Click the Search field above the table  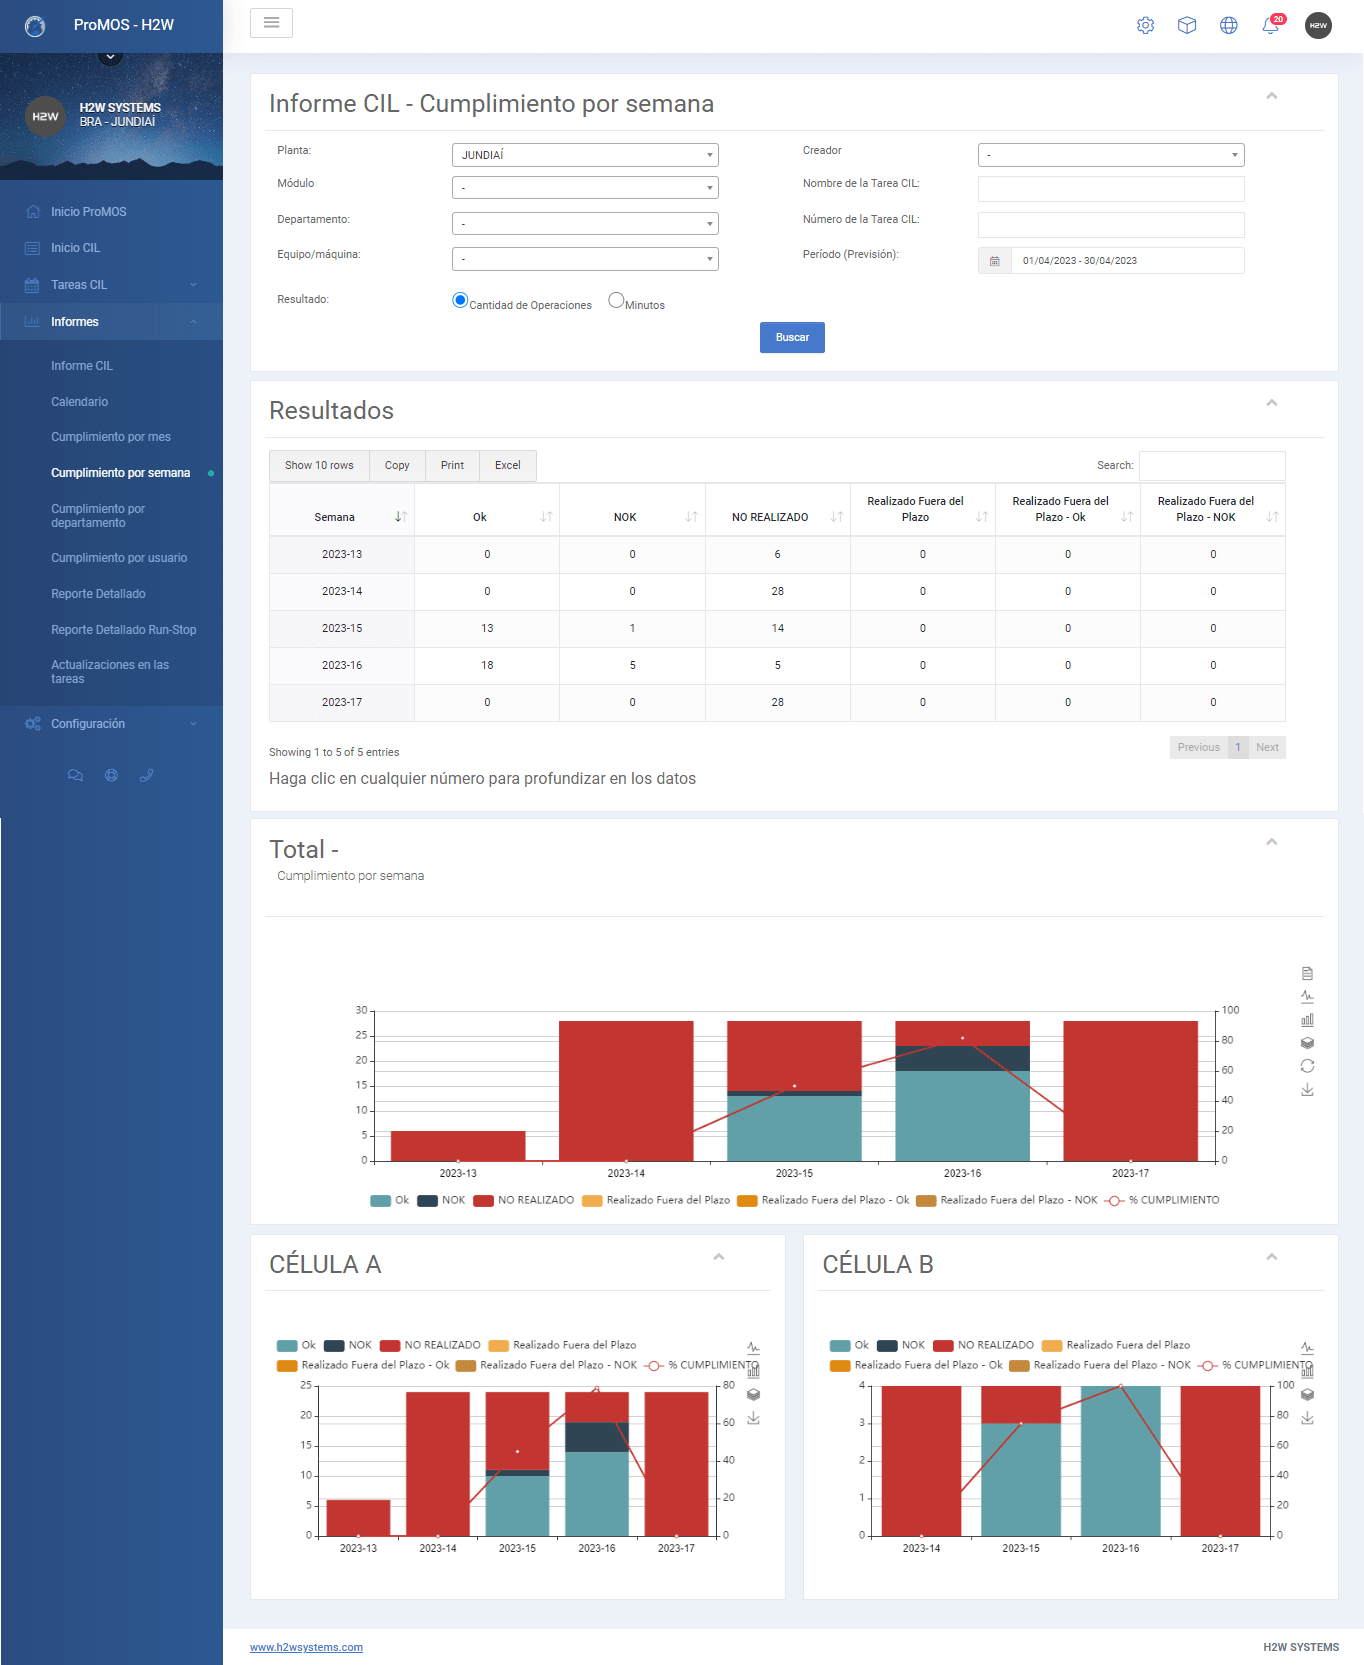coord(1212,466)
